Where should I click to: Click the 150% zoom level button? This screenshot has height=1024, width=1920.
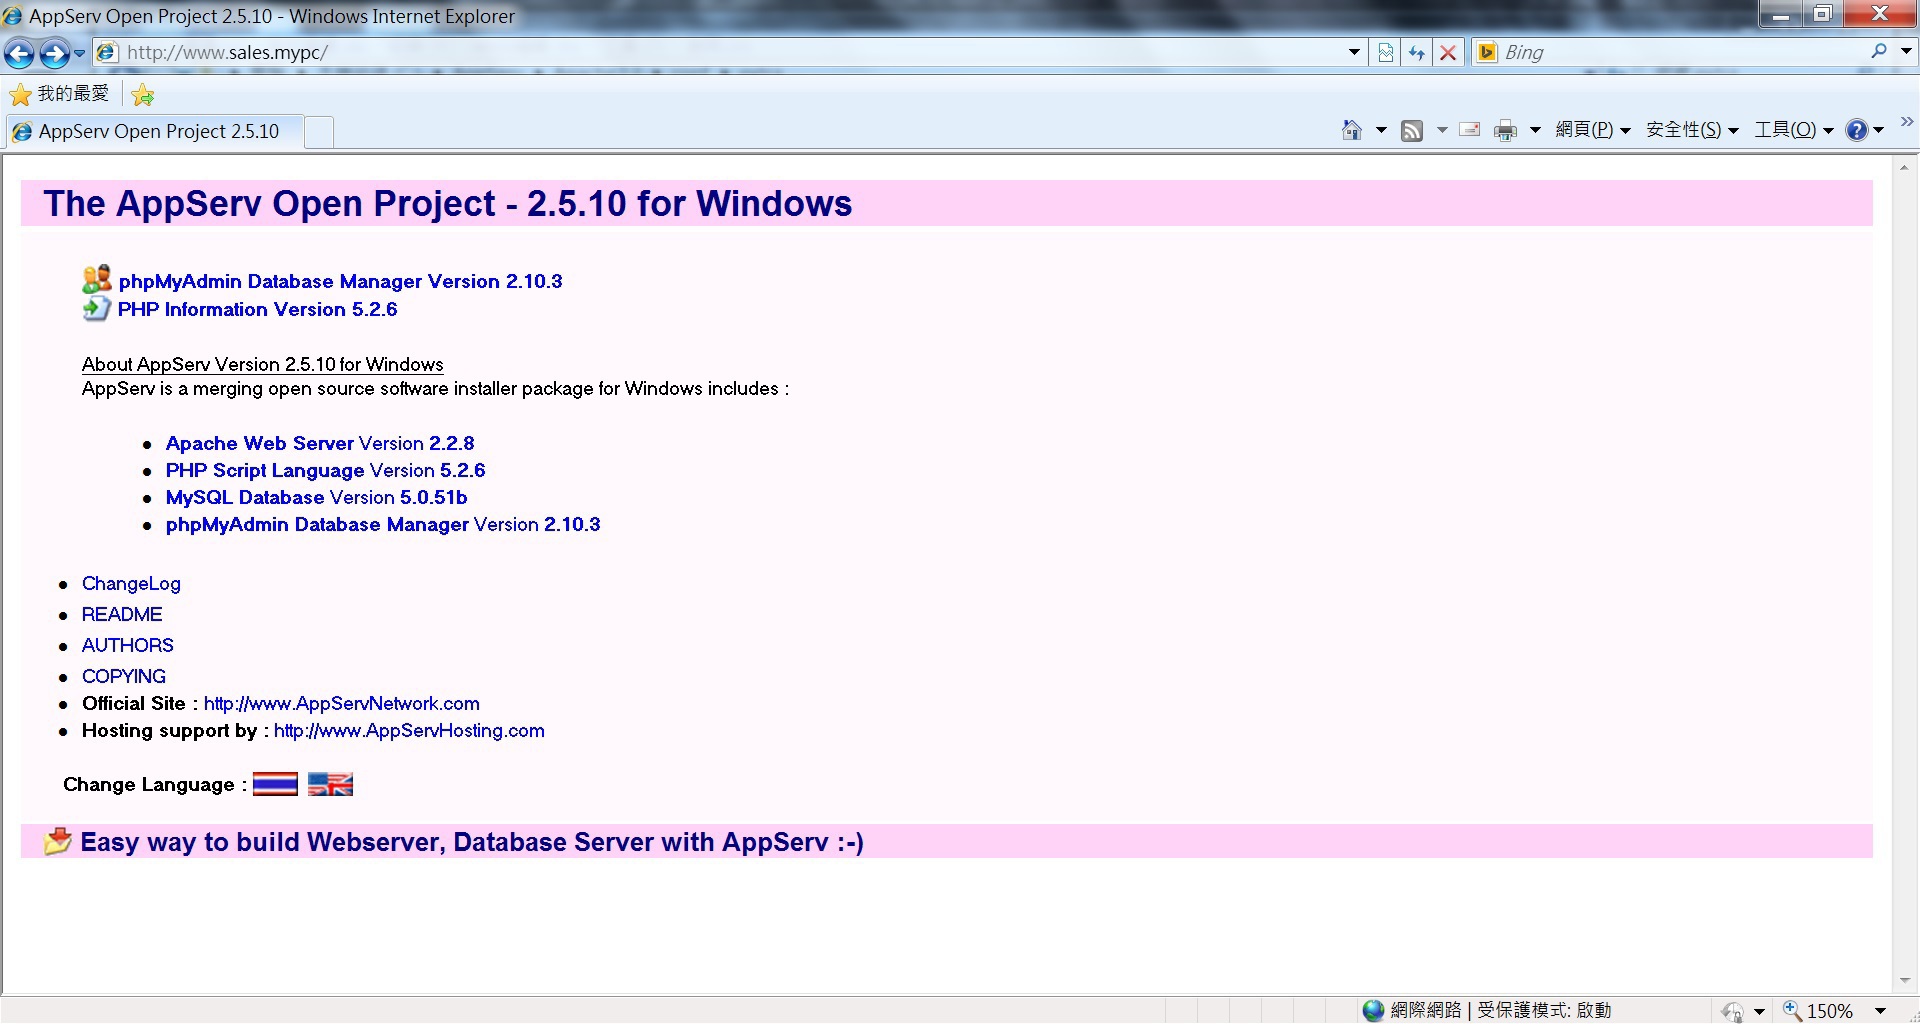(x=1819, y=1011)
